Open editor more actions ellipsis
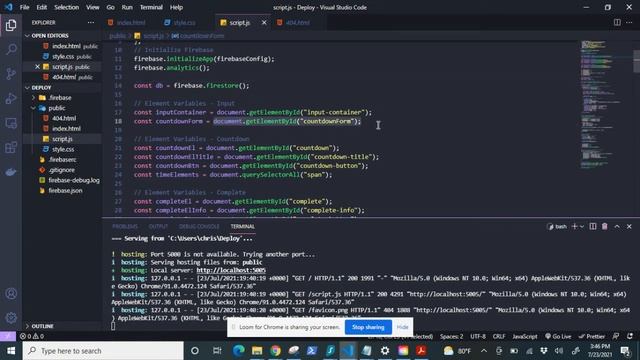 click(x=629, y=22)
